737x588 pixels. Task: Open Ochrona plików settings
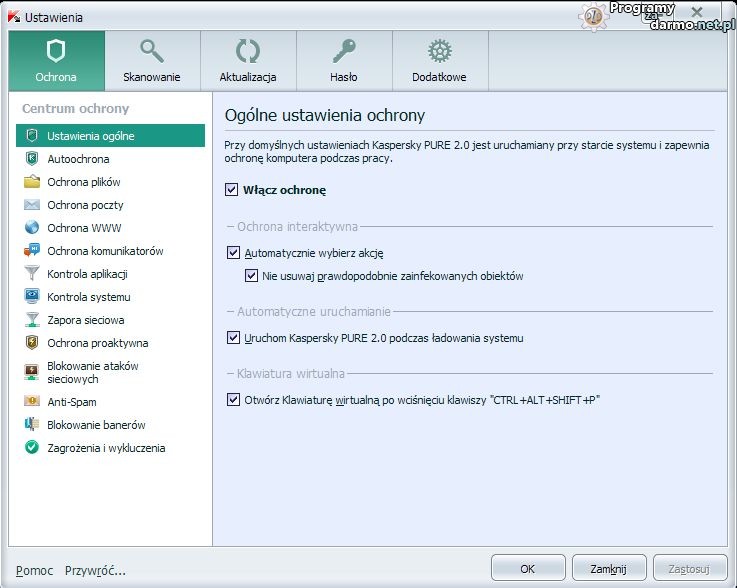point(110,182)
